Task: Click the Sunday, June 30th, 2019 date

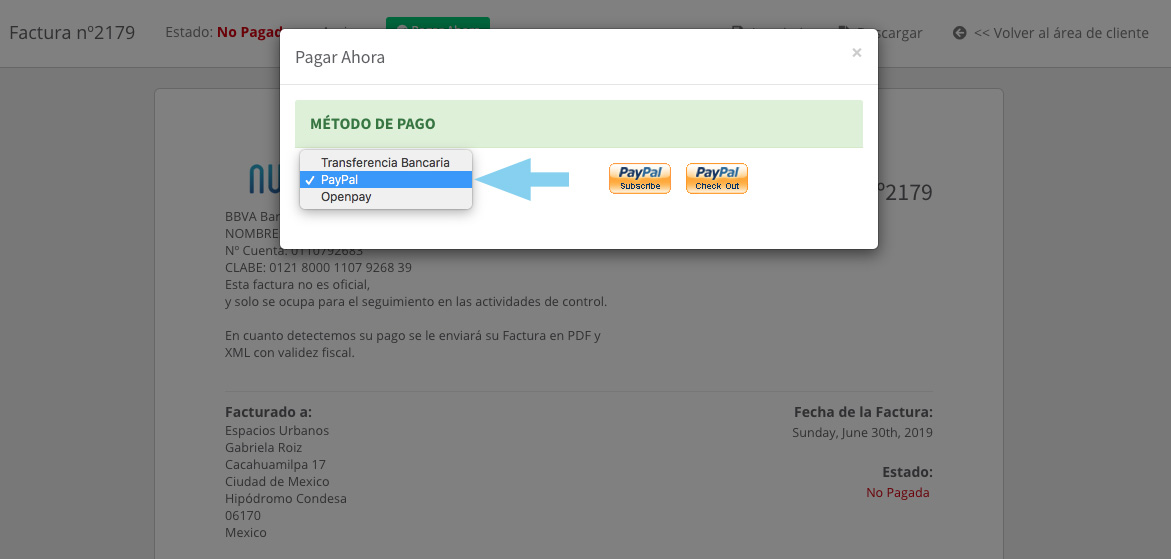Action: pyautogui.click(x=863, y=432)
